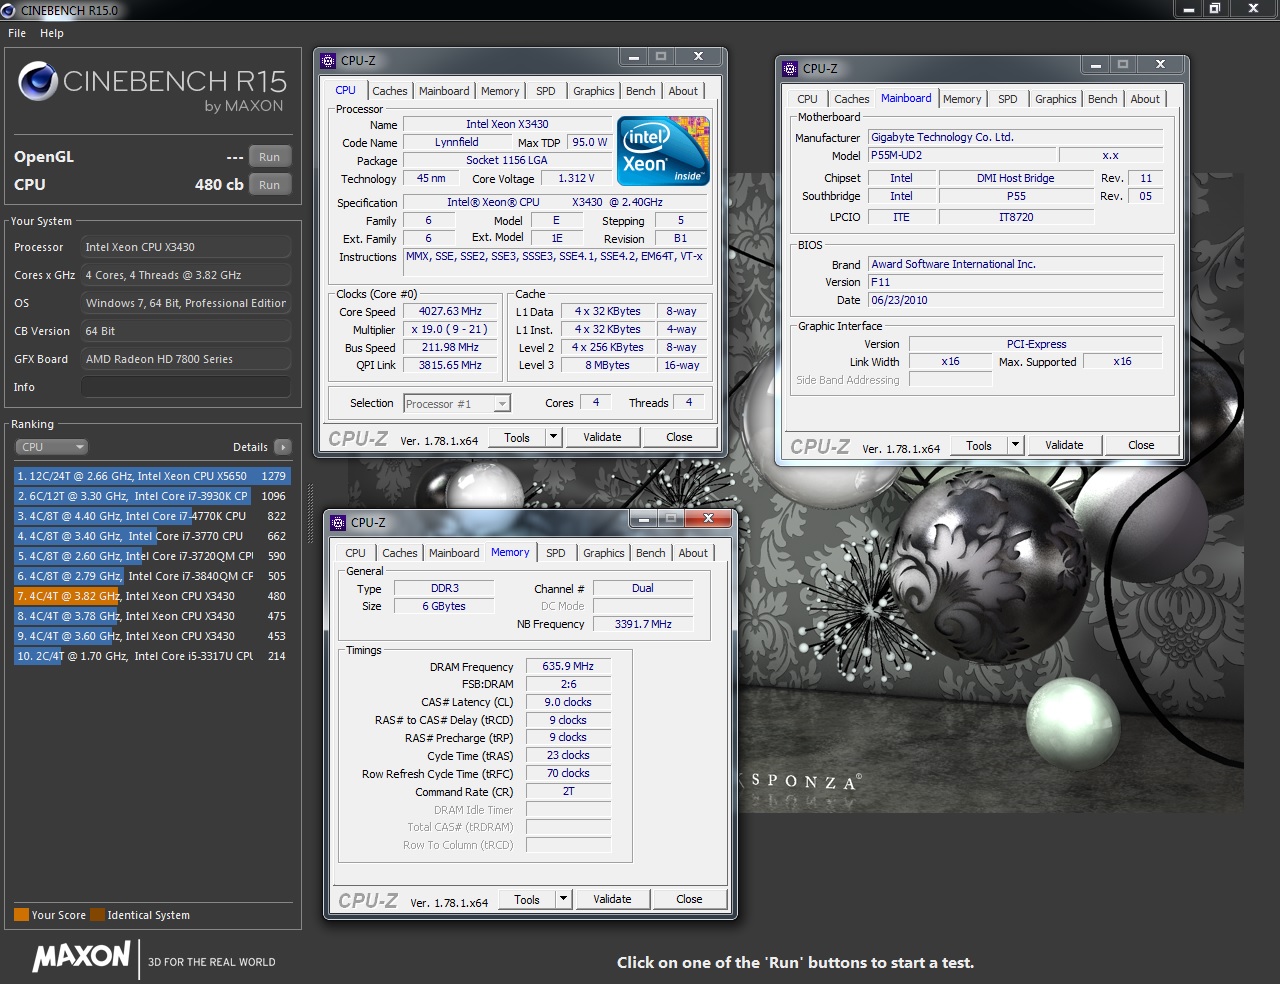Screen dimensions: 1280x984
Task: Run the CPU benchmark test
Action: [269, 185]
